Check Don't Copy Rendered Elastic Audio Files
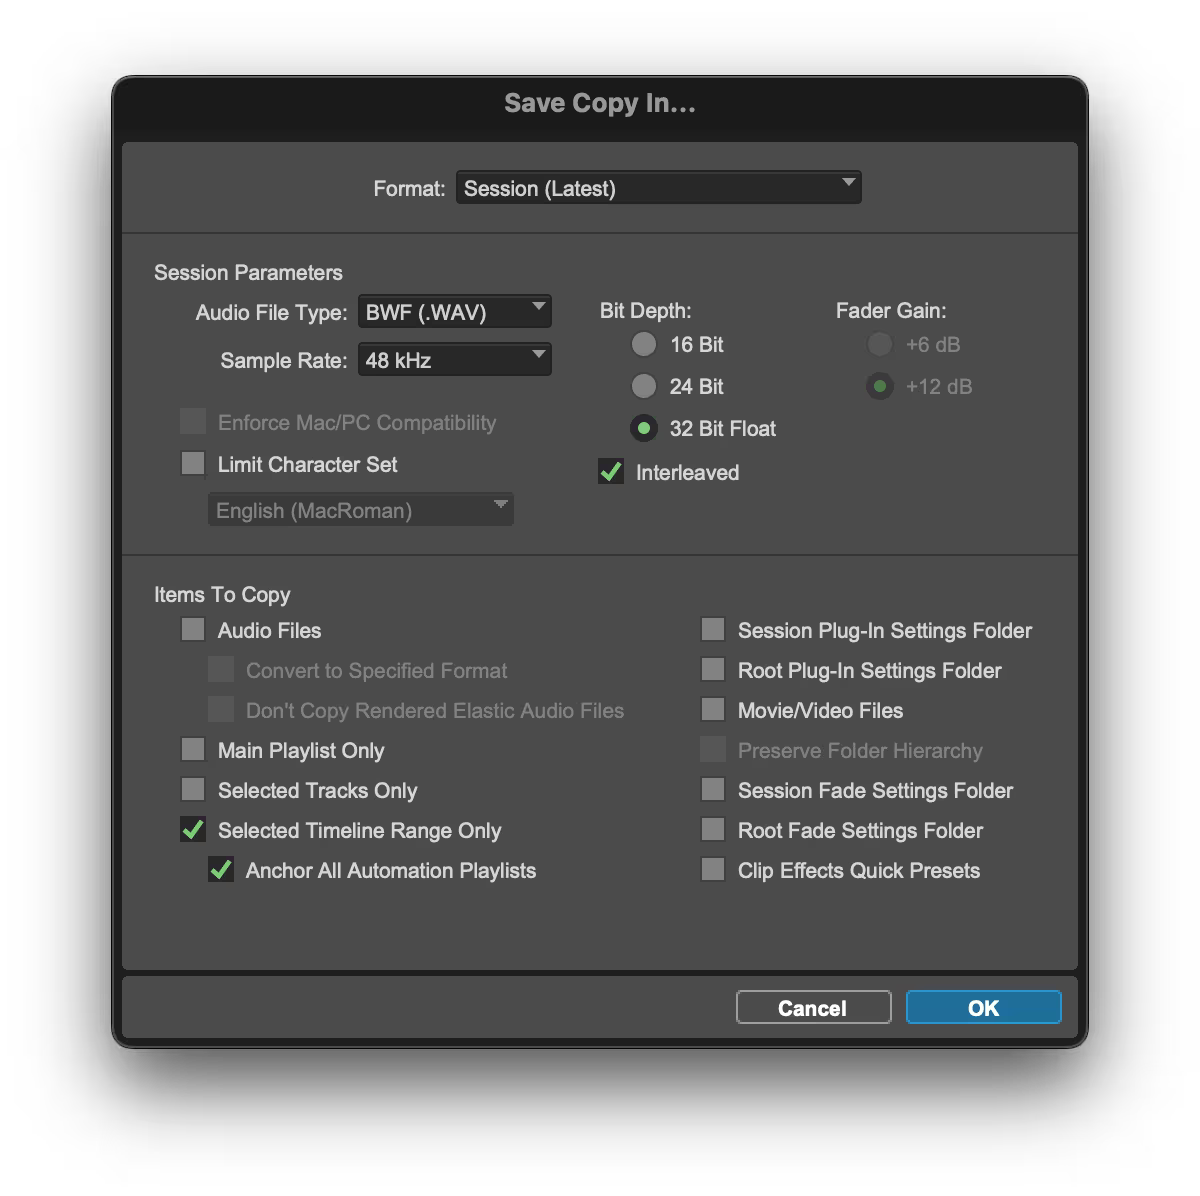This screenshot has height=1196, width=1200. pyautogui.click(x=221, y=709)
